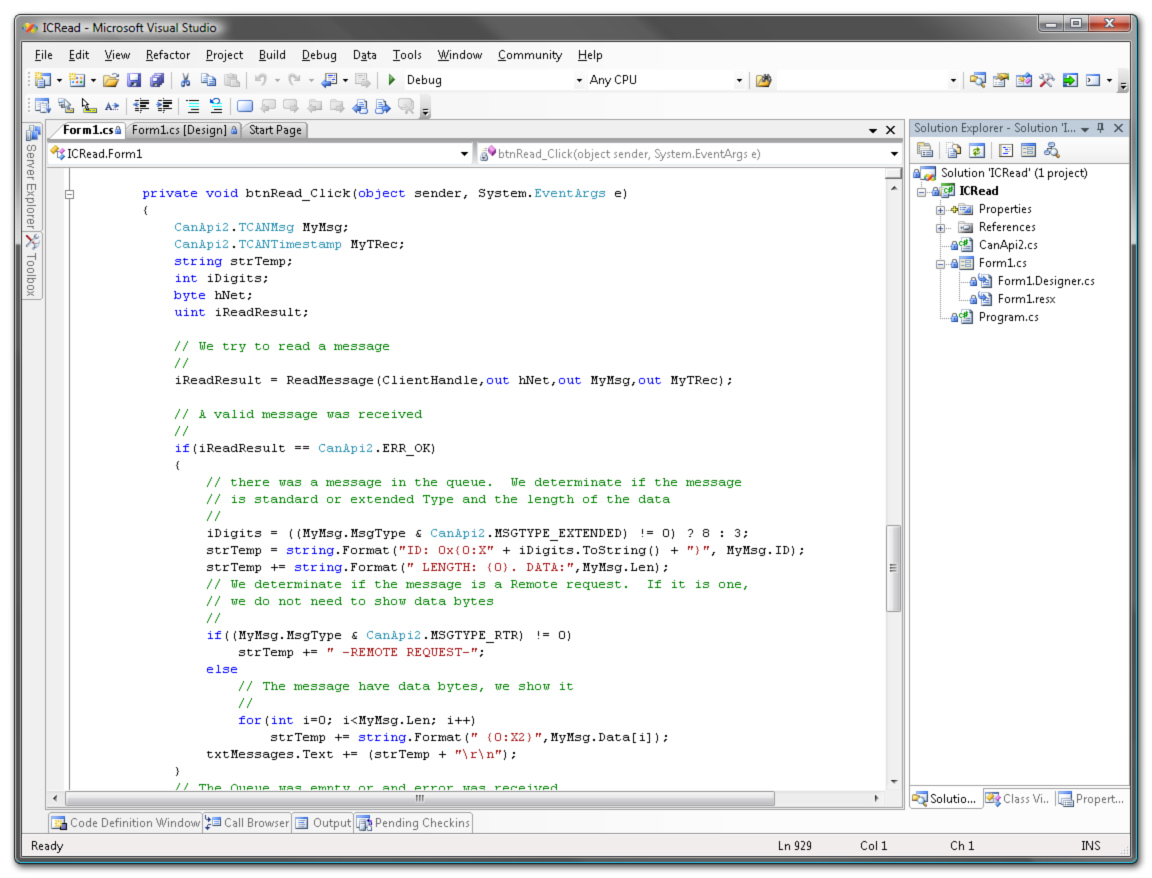Viewport: 1152px width, 878px height.
Task: Click the Cut scissors icon
Action: pyautogui.click(x=185, y=80)
